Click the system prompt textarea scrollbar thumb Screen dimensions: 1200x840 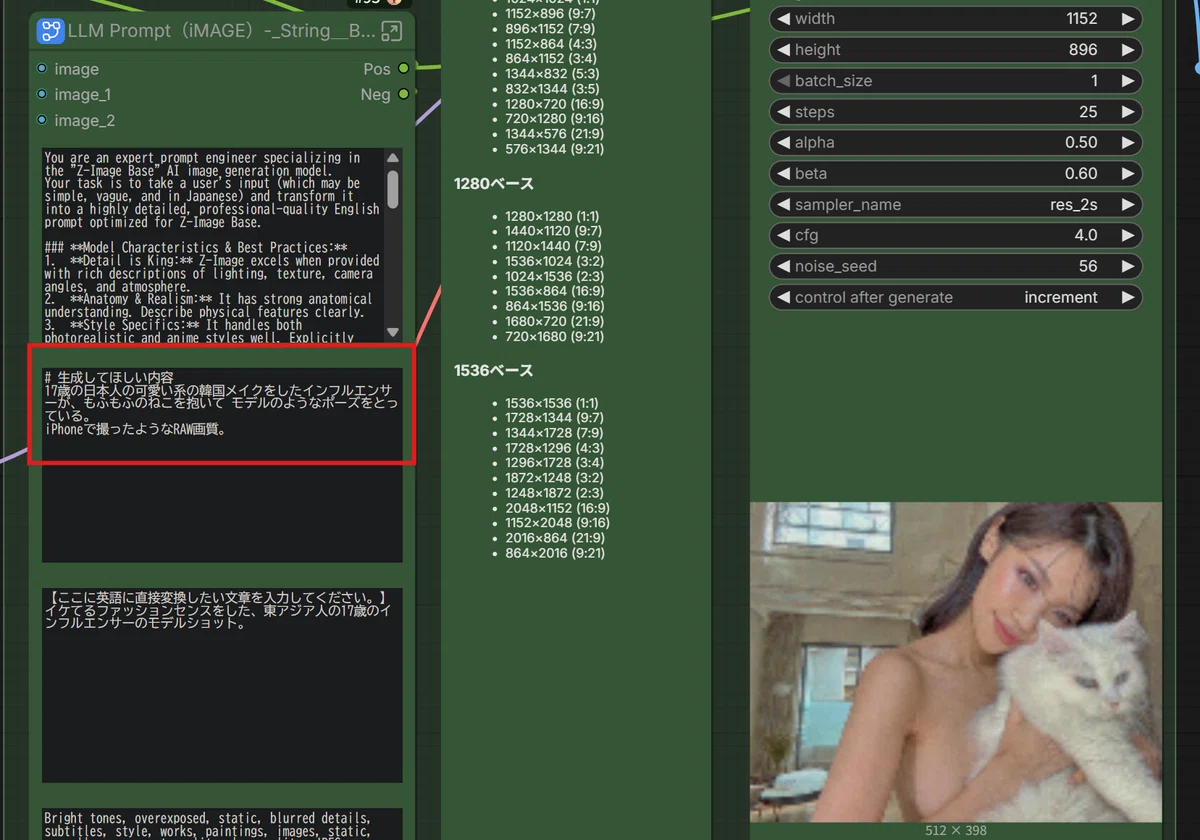click(x=393, y=190)
